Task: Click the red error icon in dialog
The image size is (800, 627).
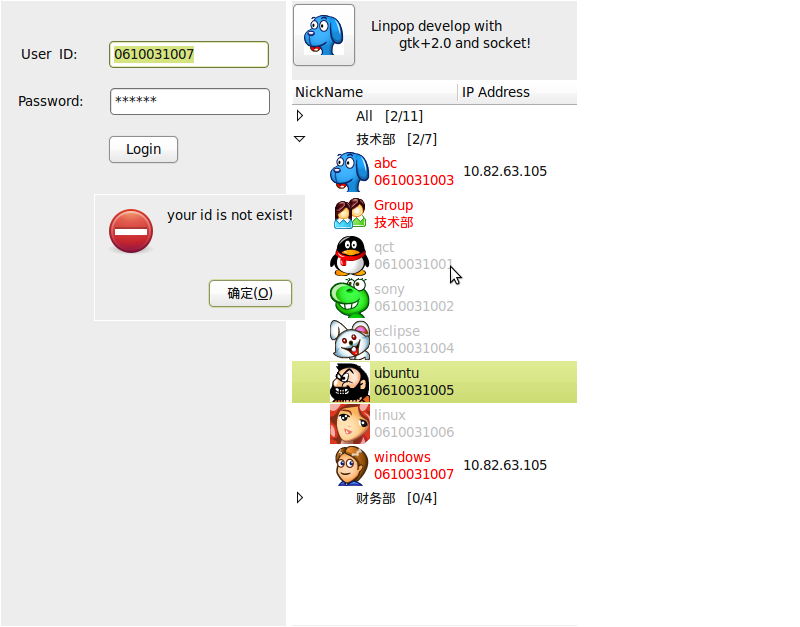Action: [x=131, y=231]
